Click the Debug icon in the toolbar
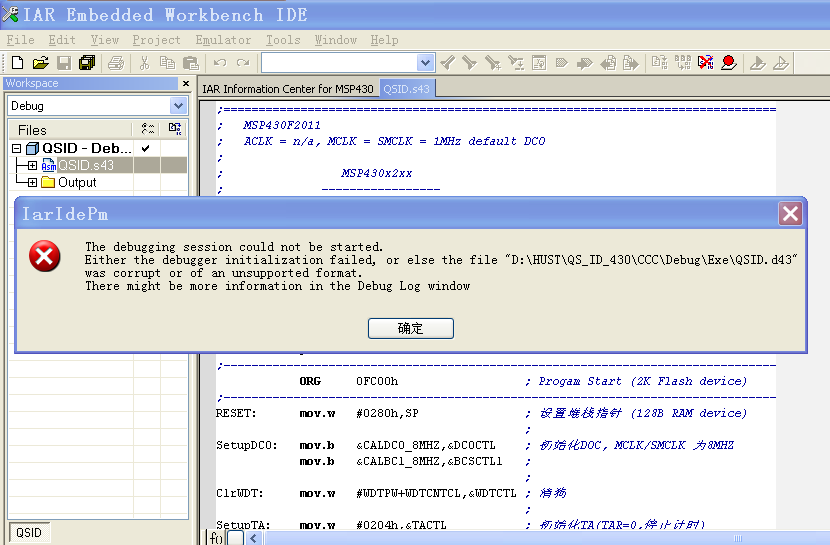The width and height of the screenshot is (830, 545). tap(757, 63)
